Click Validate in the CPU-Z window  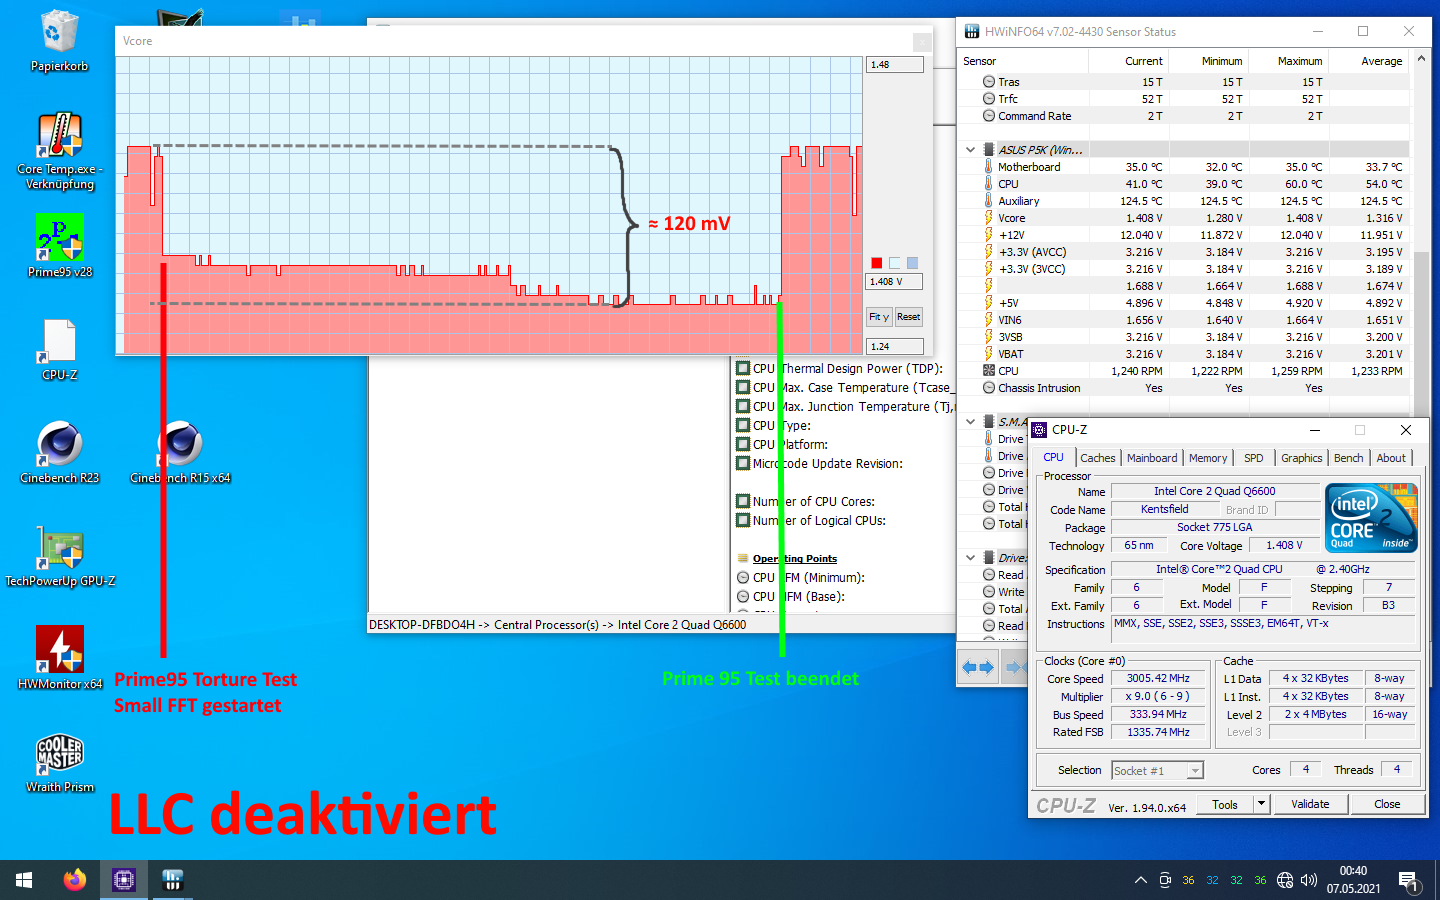pyautogui.click(x=1310, y=804)
